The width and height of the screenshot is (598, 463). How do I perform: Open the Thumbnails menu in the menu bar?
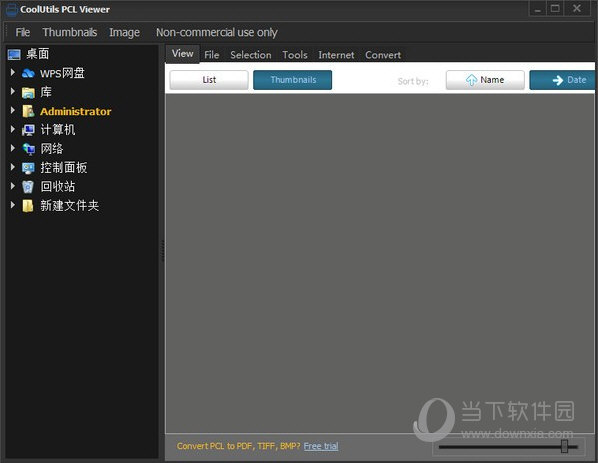pos(70,32)
